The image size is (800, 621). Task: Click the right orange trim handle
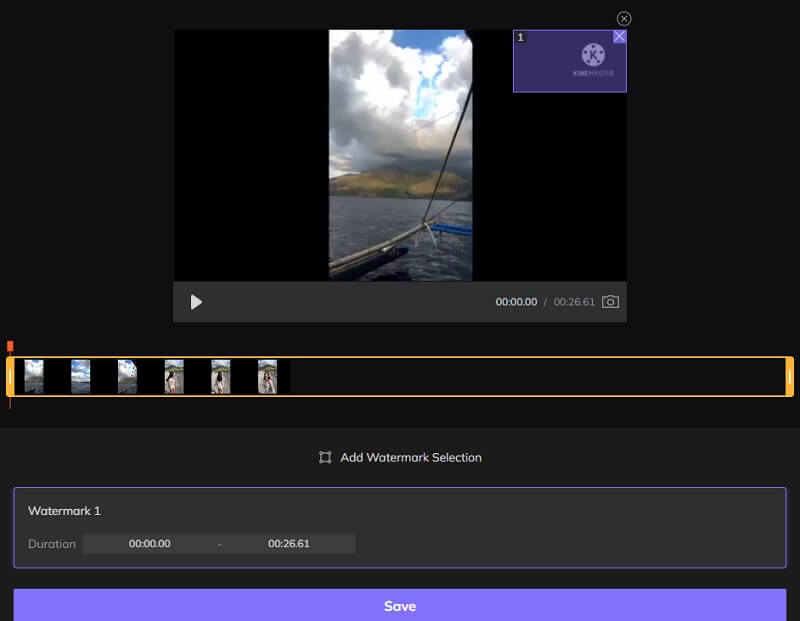(789, 376)
